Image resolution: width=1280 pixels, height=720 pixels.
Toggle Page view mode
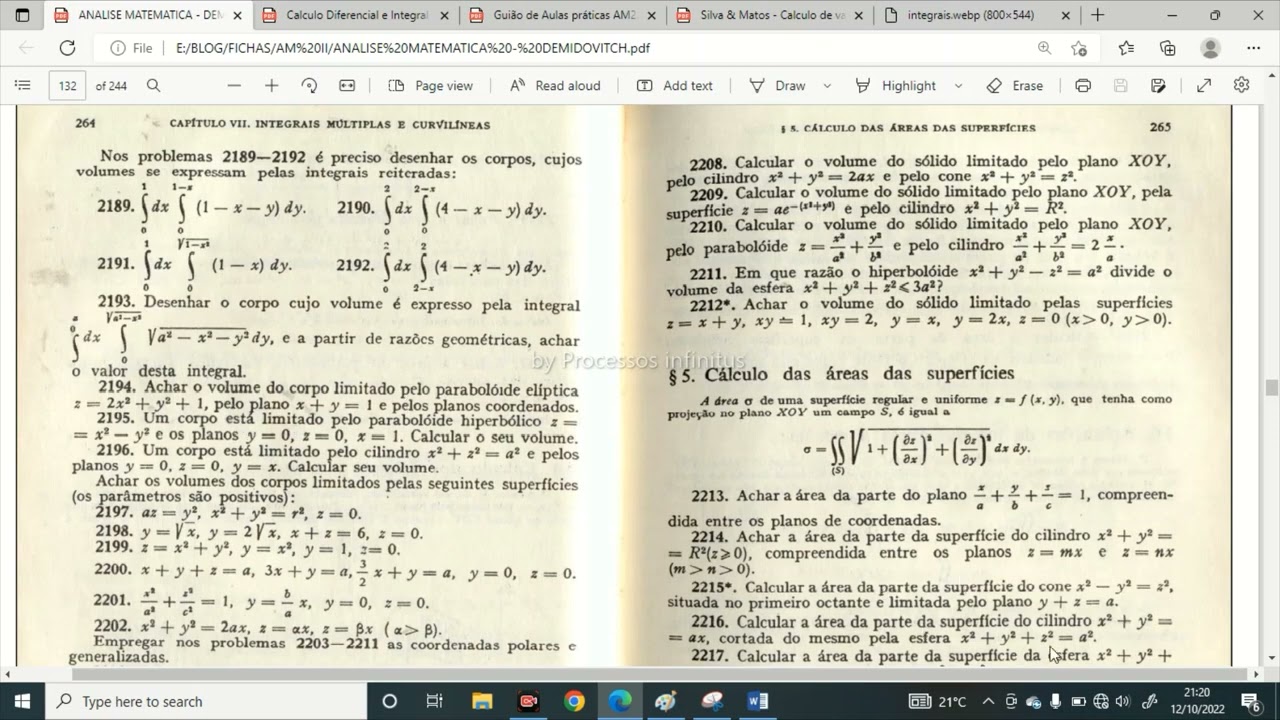[431, 86]
